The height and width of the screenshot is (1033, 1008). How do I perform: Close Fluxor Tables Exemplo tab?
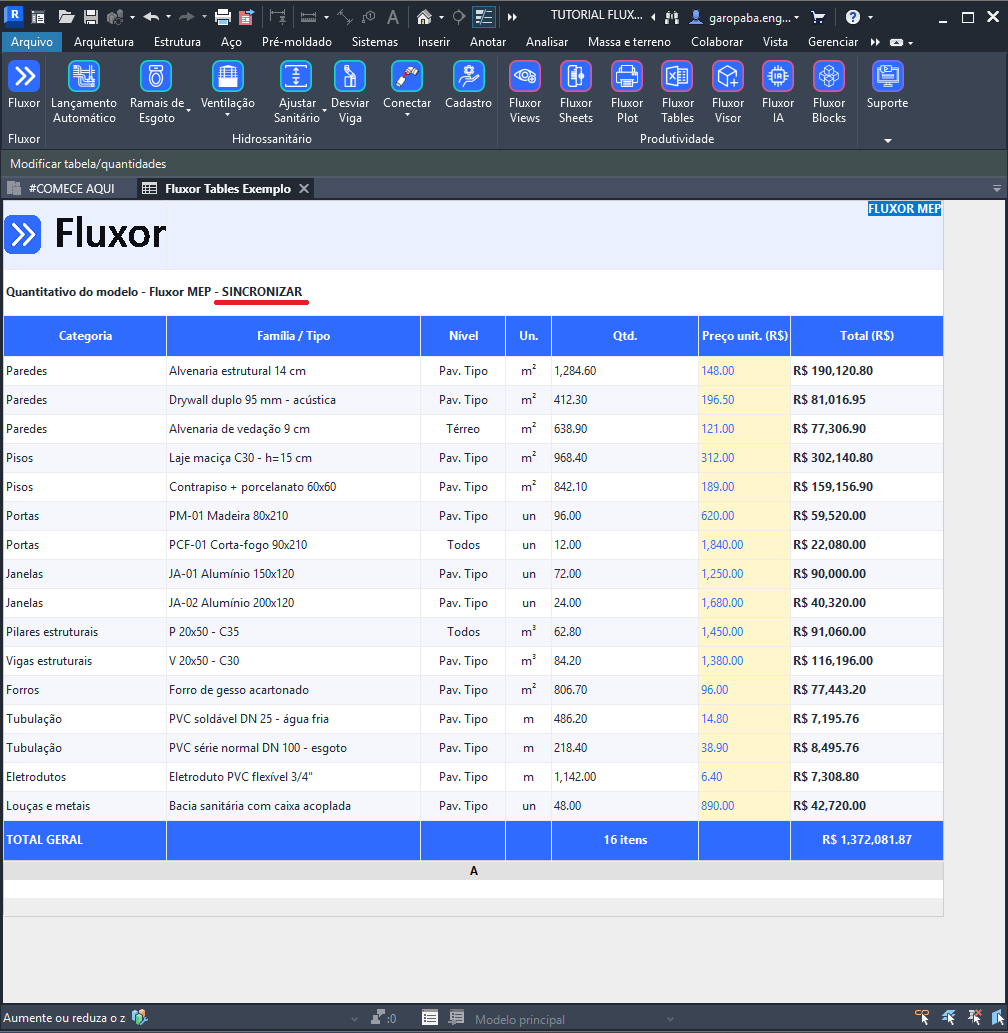click(x=304, y=188)
